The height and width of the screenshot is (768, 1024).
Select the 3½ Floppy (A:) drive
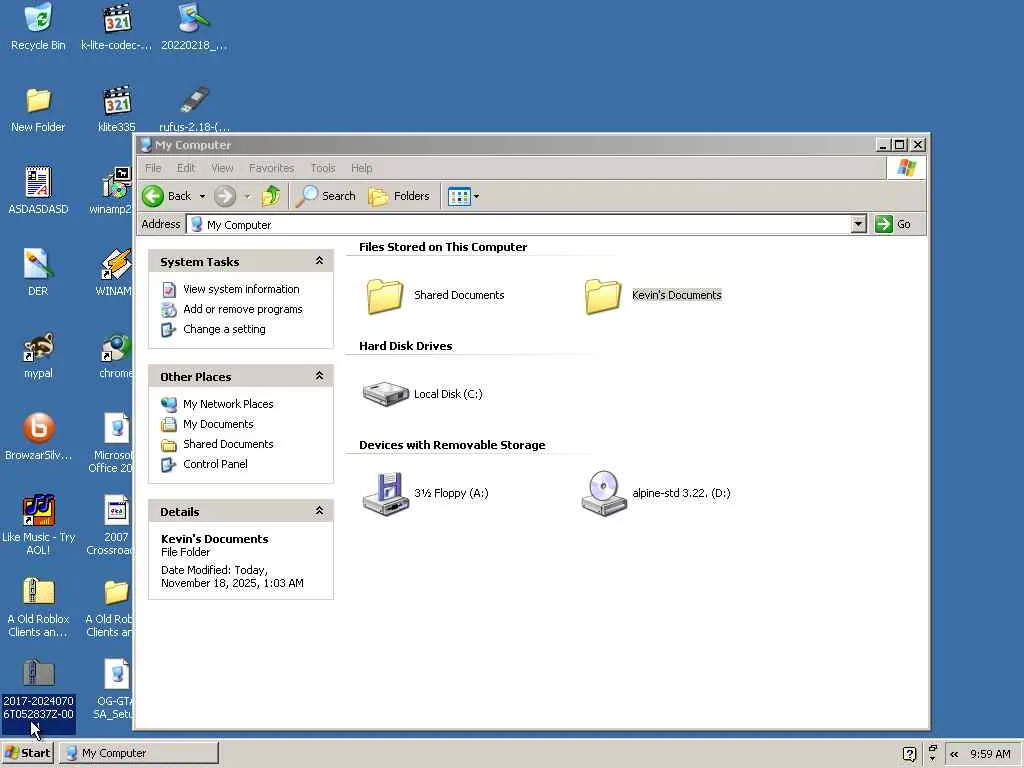385,494
